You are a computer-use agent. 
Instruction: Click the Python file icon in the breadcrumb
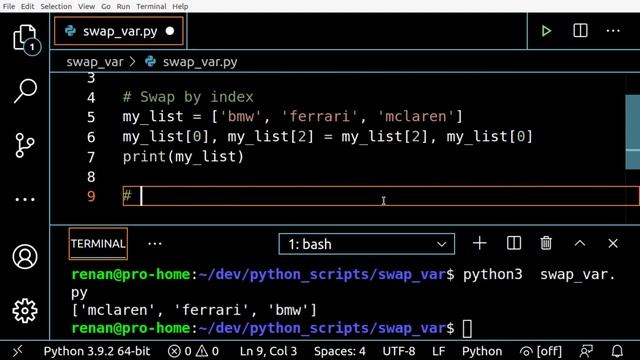[x=150, y=62]
